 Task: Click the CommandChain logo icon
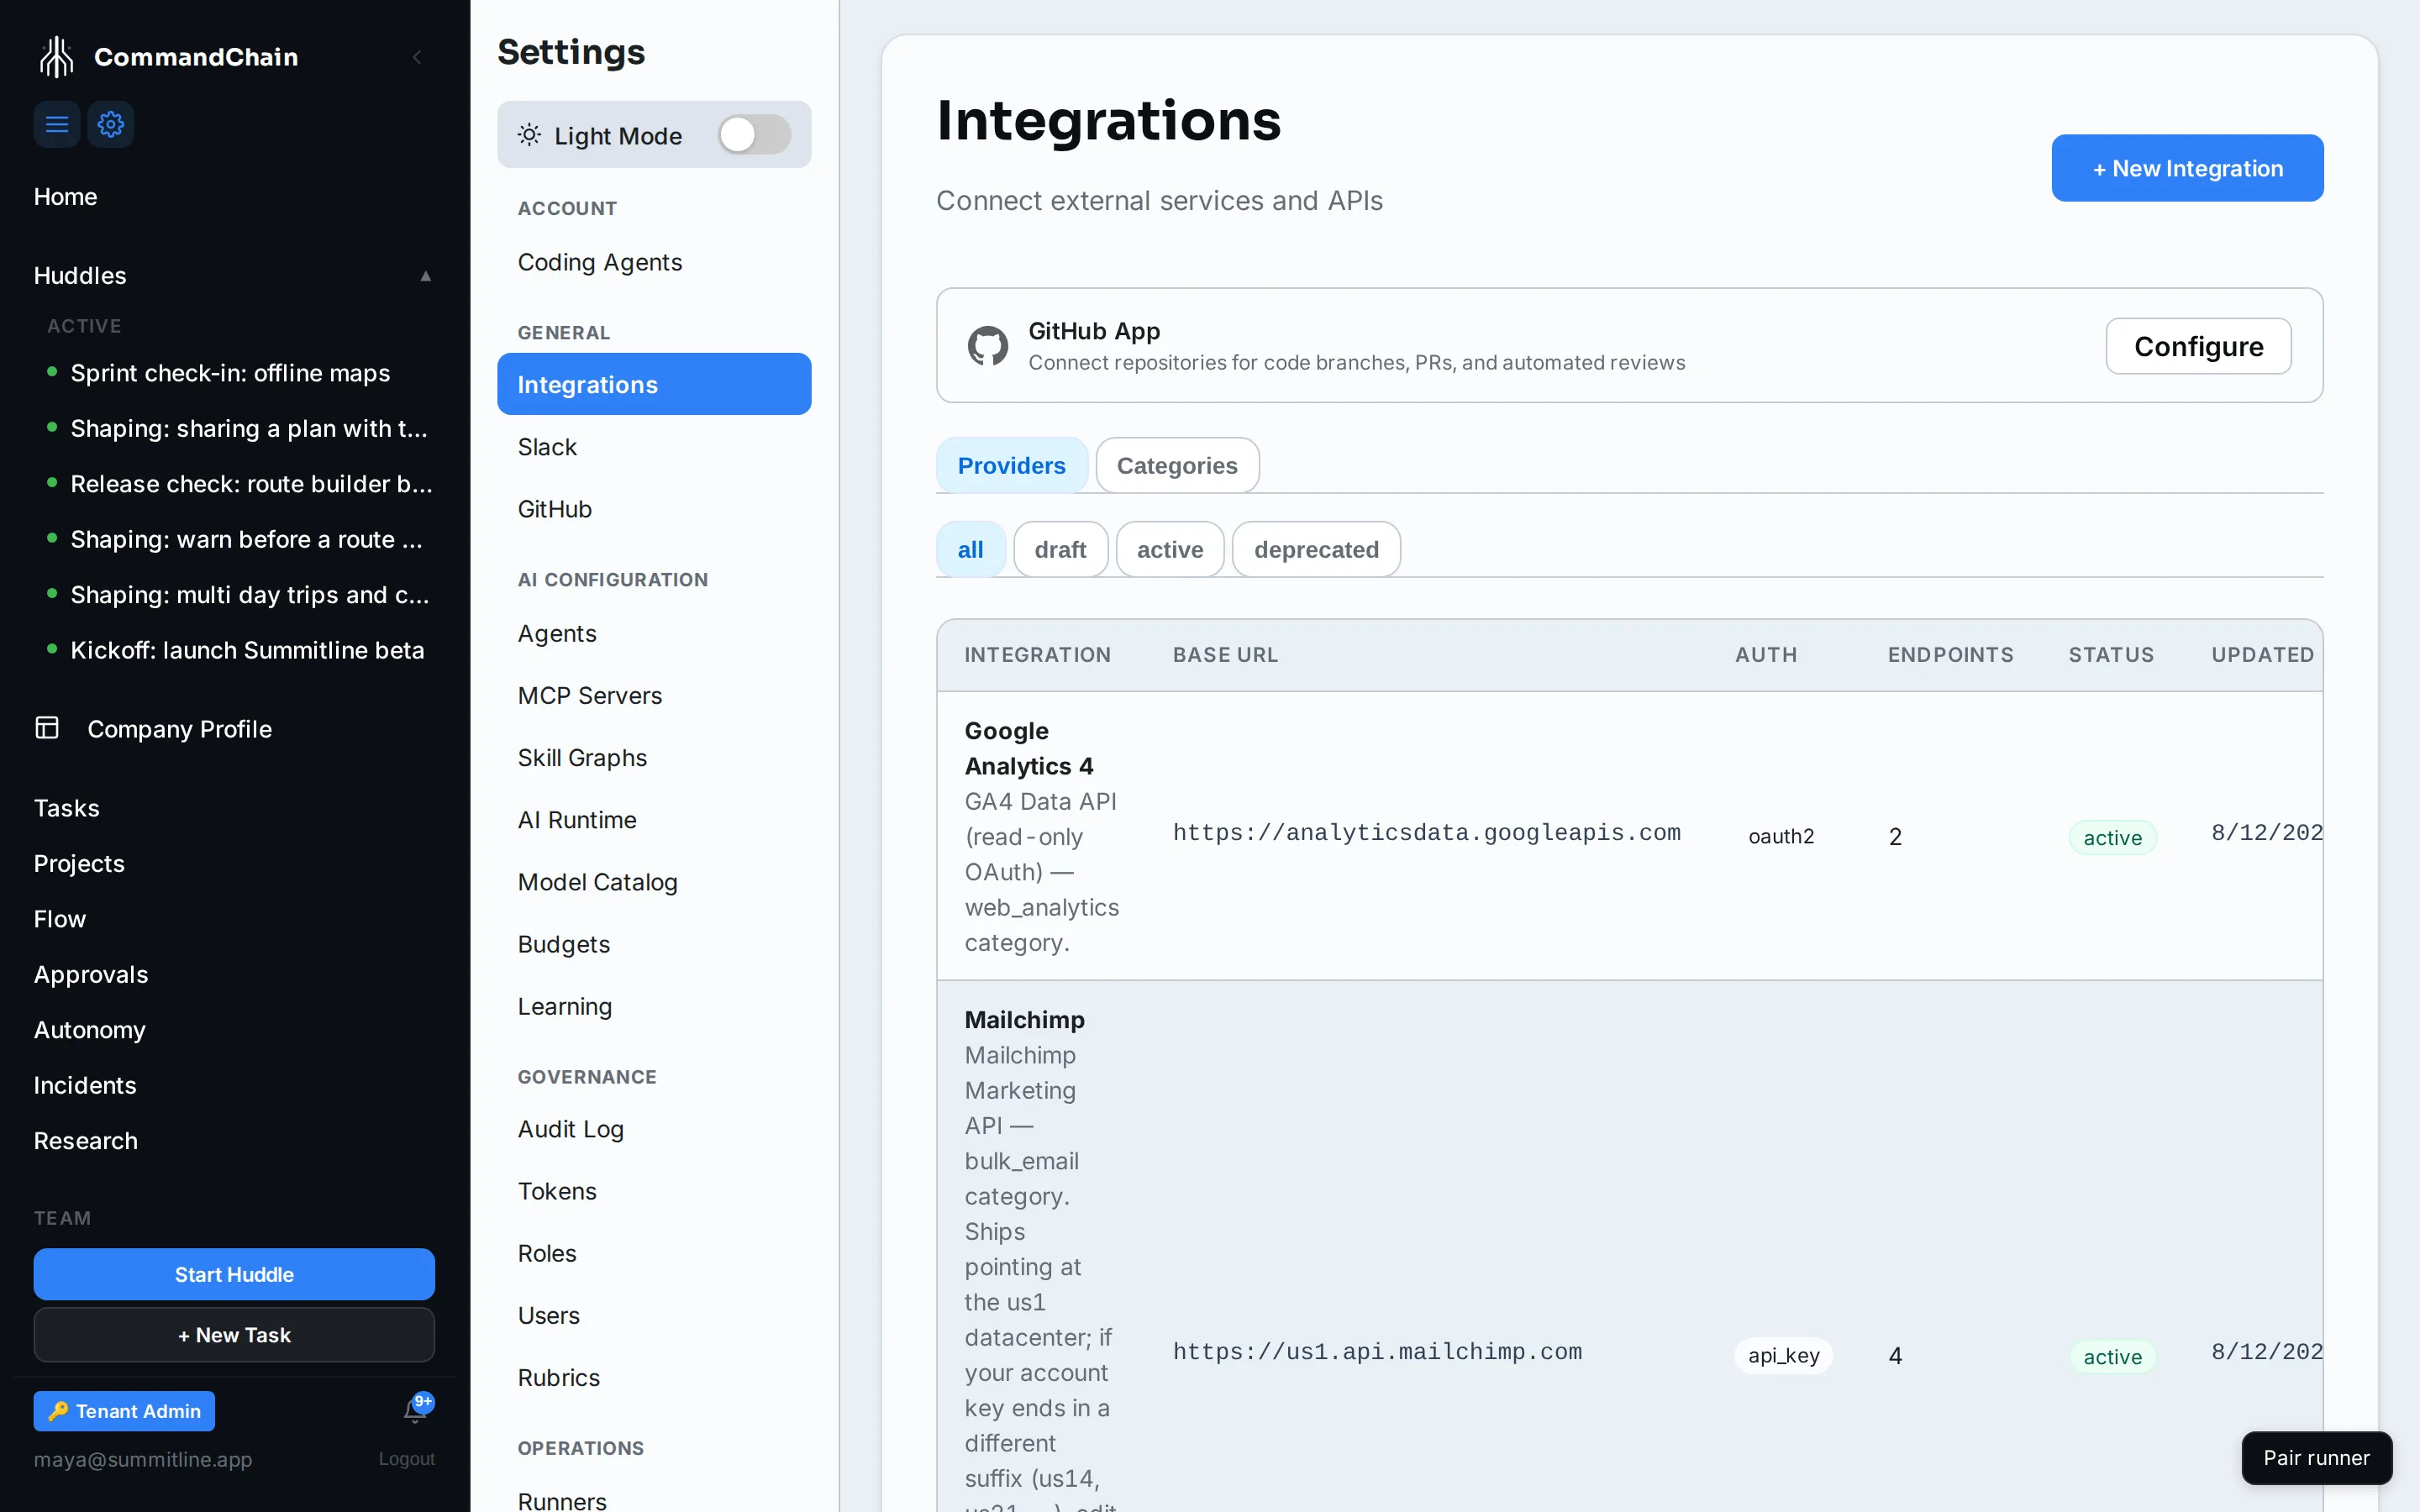57,57
